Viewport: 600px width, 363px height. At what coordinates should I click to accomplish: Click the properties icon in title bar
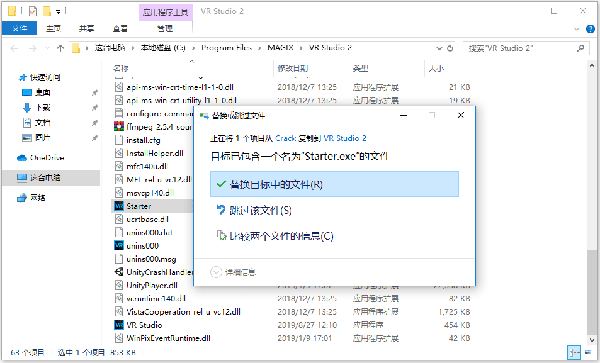[x=33, y=12]
